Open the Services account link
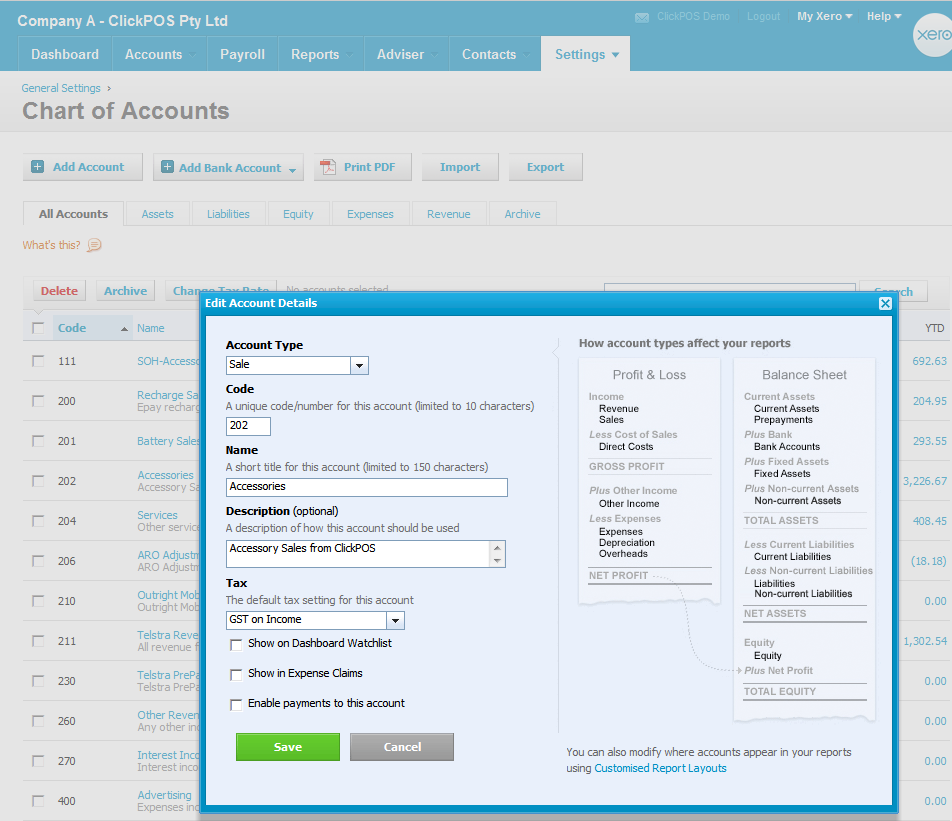Viewport: 952px width, 821px height. [157, 515]
